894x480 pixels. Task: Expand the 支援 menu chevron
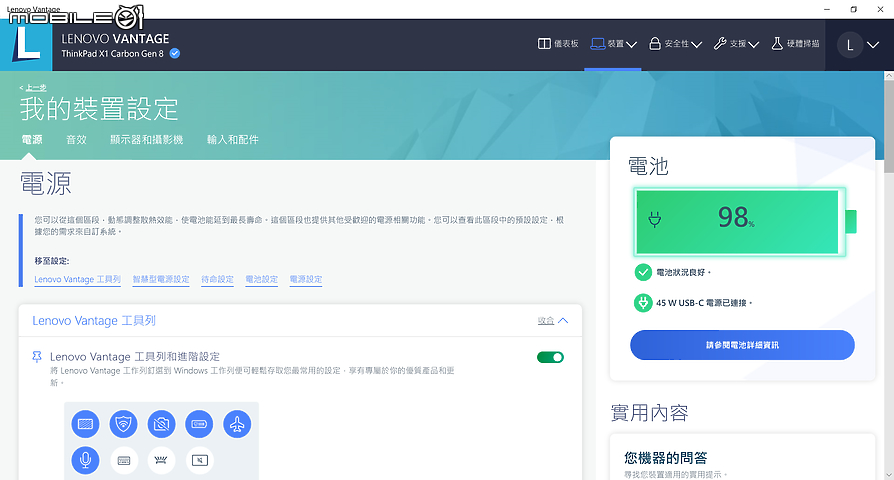tap(753, 44)
